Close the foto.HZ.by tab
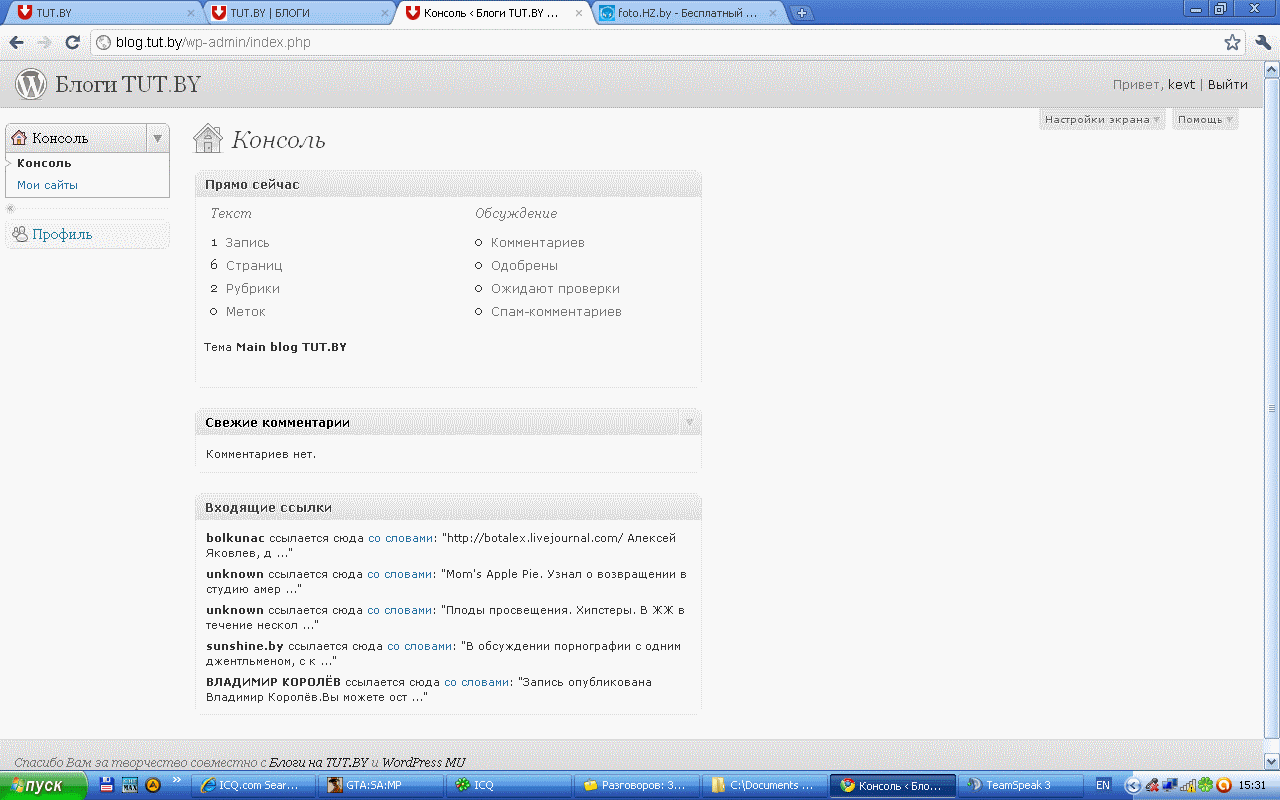The height and width of the screenshot is (800, 1280). 773,13
